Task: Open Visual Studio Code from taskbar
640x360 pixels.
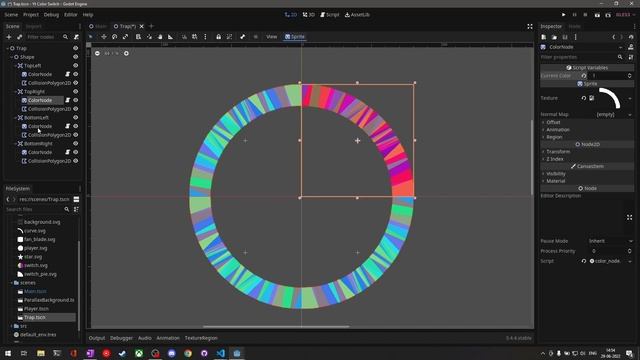Action: 220,353
